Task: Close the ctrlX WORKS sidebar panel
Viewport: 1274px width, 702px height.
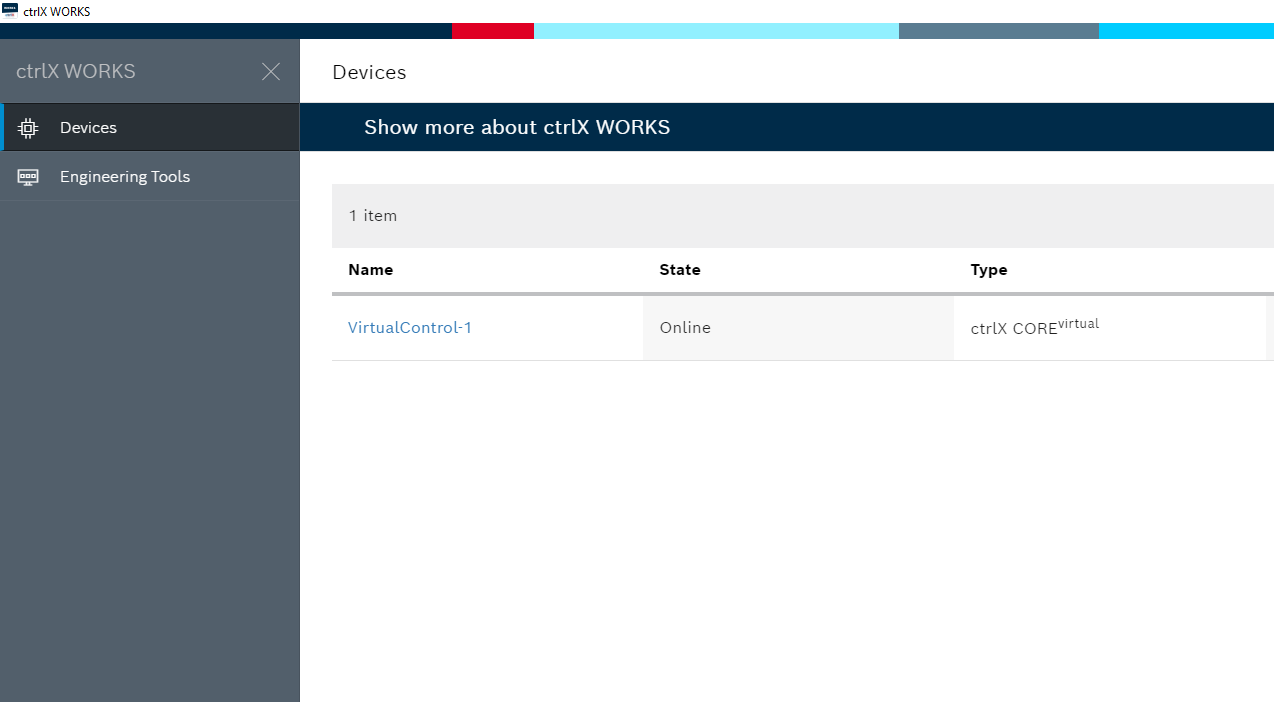Action: pos(271,71)
